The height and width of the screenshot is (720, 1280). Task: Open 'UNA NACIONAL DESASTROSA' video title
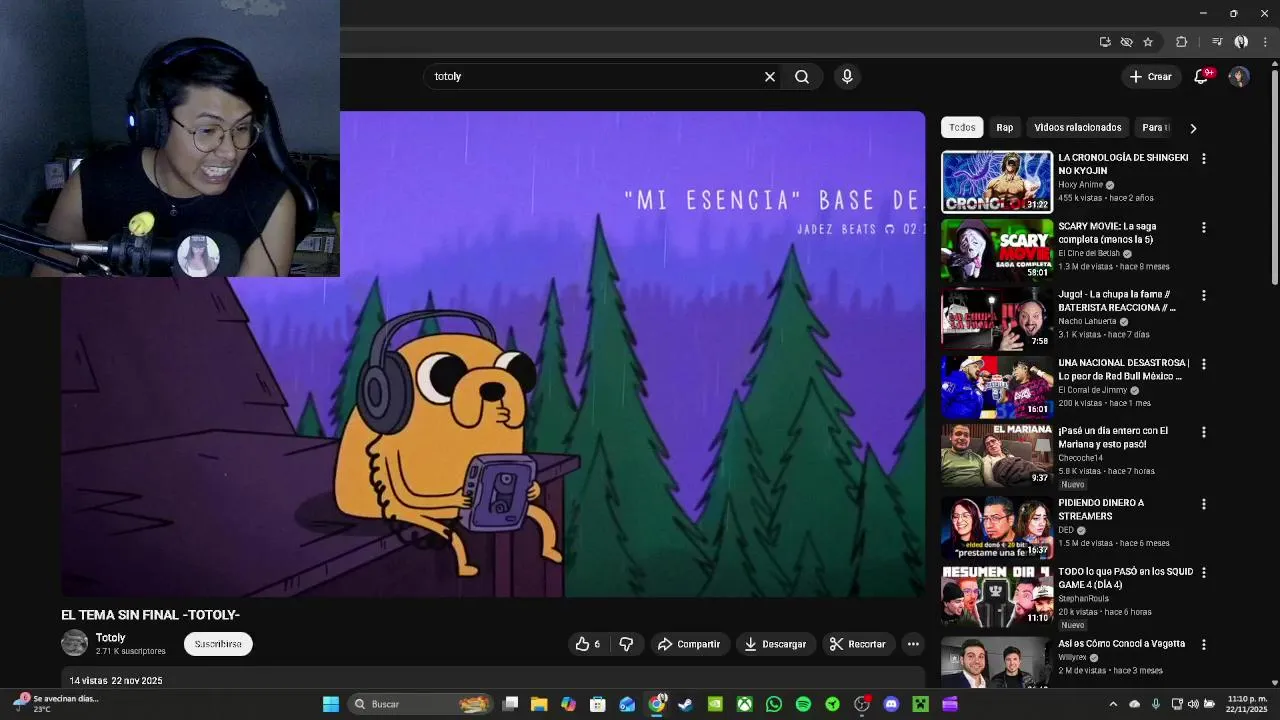(x=1124, y=369)
